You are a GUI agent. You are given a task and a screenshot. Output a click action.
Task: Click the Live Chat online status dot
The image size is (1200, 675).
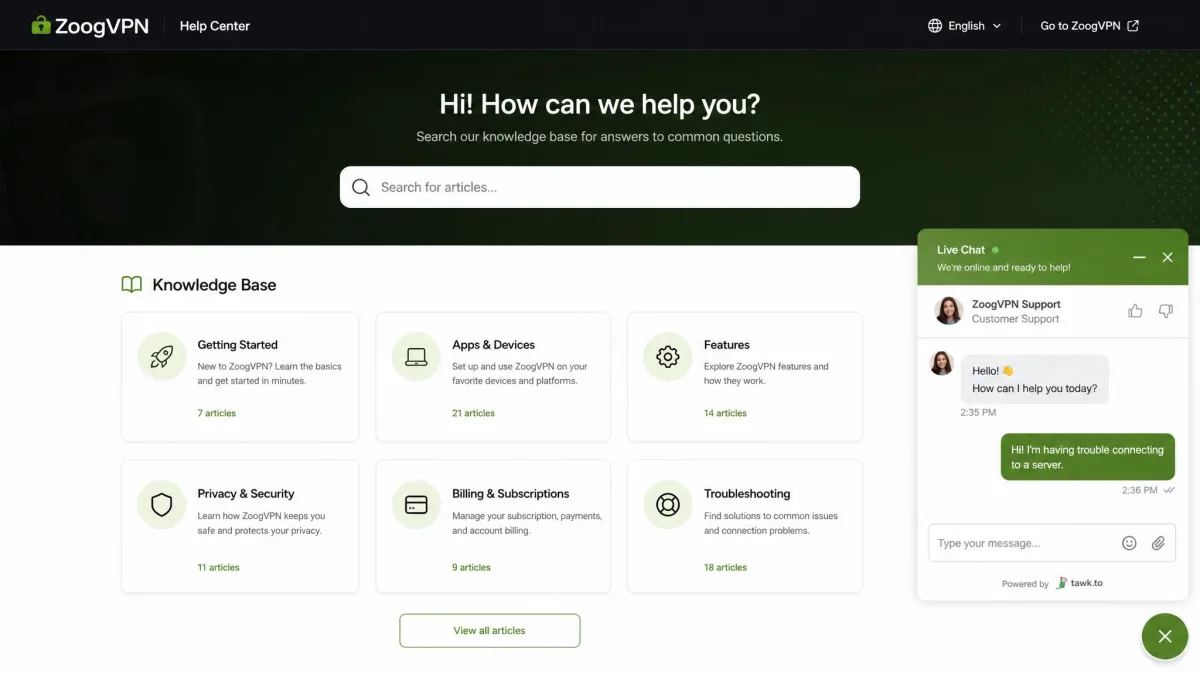click(995, 250)
